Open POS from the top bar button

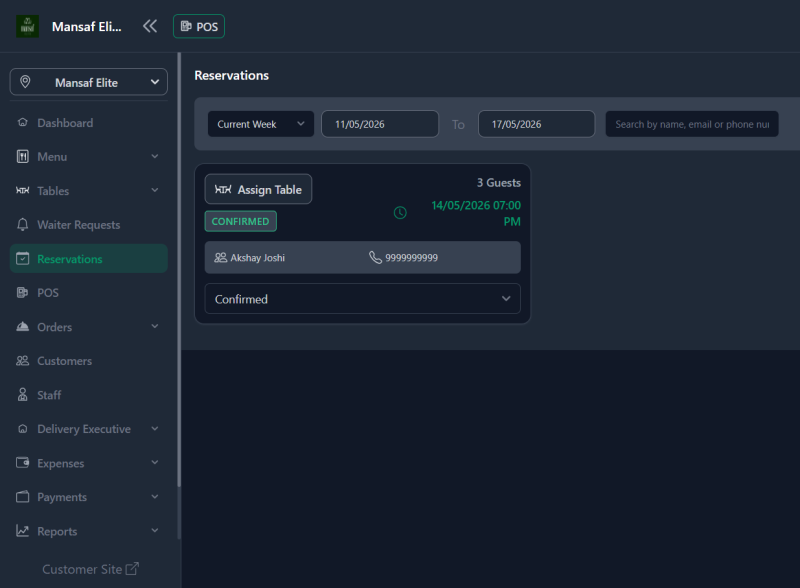point(199,27)
